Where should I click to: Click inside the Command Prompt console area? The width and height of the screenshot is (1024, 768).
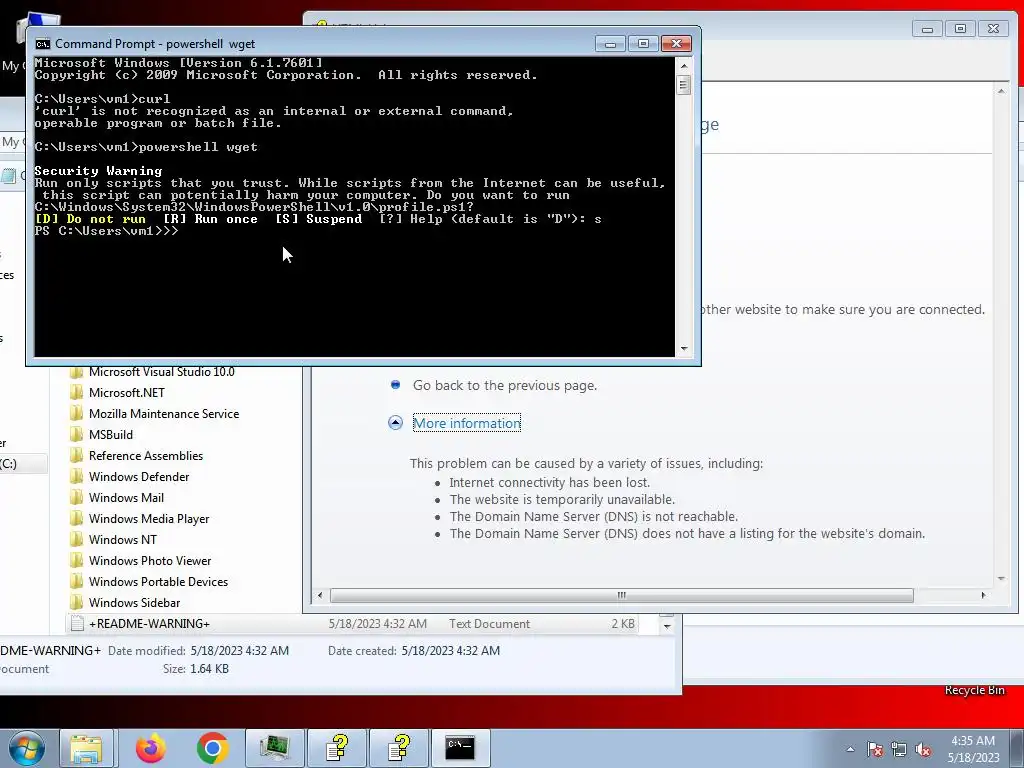pyautogui.click(x=354, y=207)
